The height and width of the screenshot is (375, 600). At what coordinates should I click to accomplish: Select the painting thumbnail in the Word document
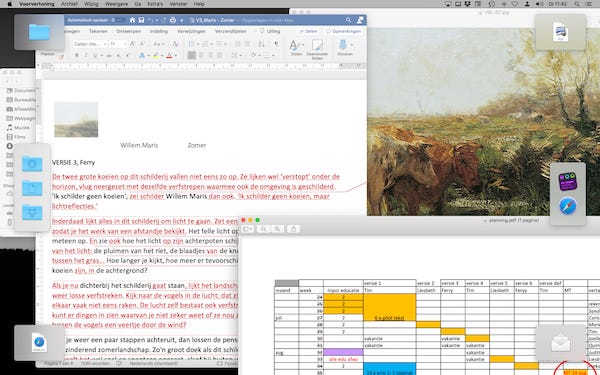tap(76, 119)
